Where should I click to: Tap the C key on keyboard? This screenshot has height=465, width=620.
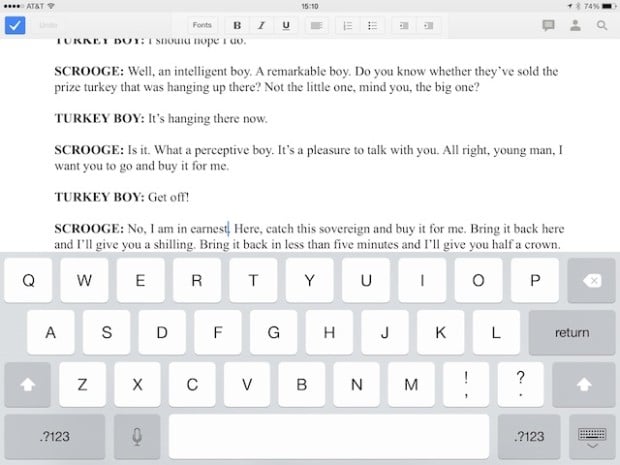tap(192, 384)
